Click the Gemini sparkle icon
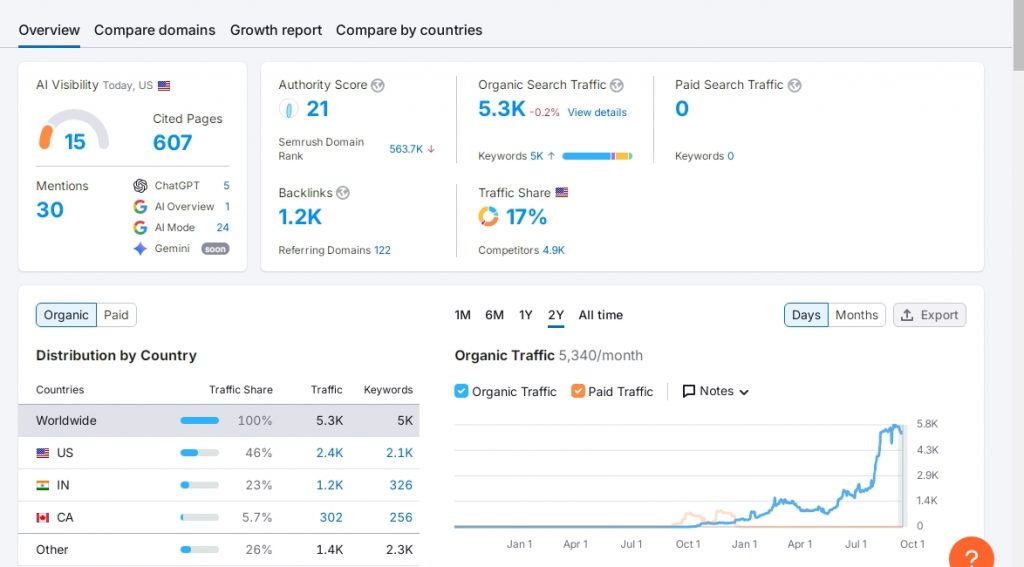 [140, 249]
